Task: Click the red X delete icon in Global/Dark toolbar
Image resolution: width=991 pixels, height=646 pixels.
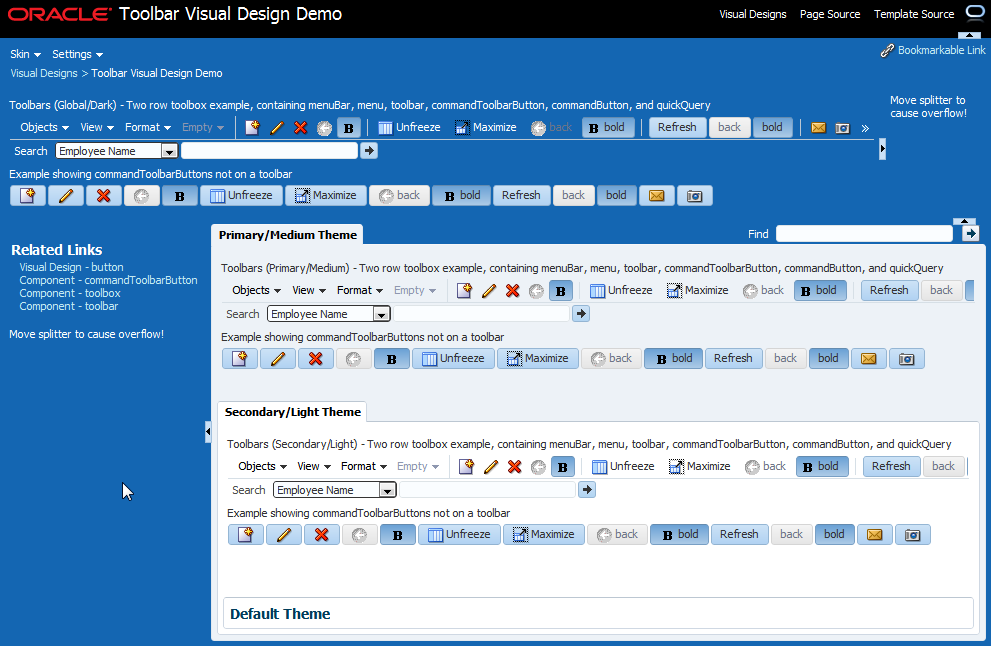Action: pos(300,128)
